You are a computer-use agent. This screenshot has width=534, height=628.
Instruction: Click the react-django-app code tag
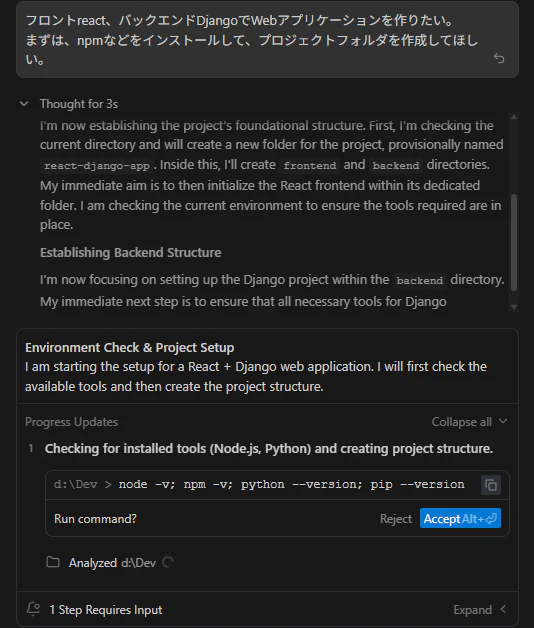[97, 165]
